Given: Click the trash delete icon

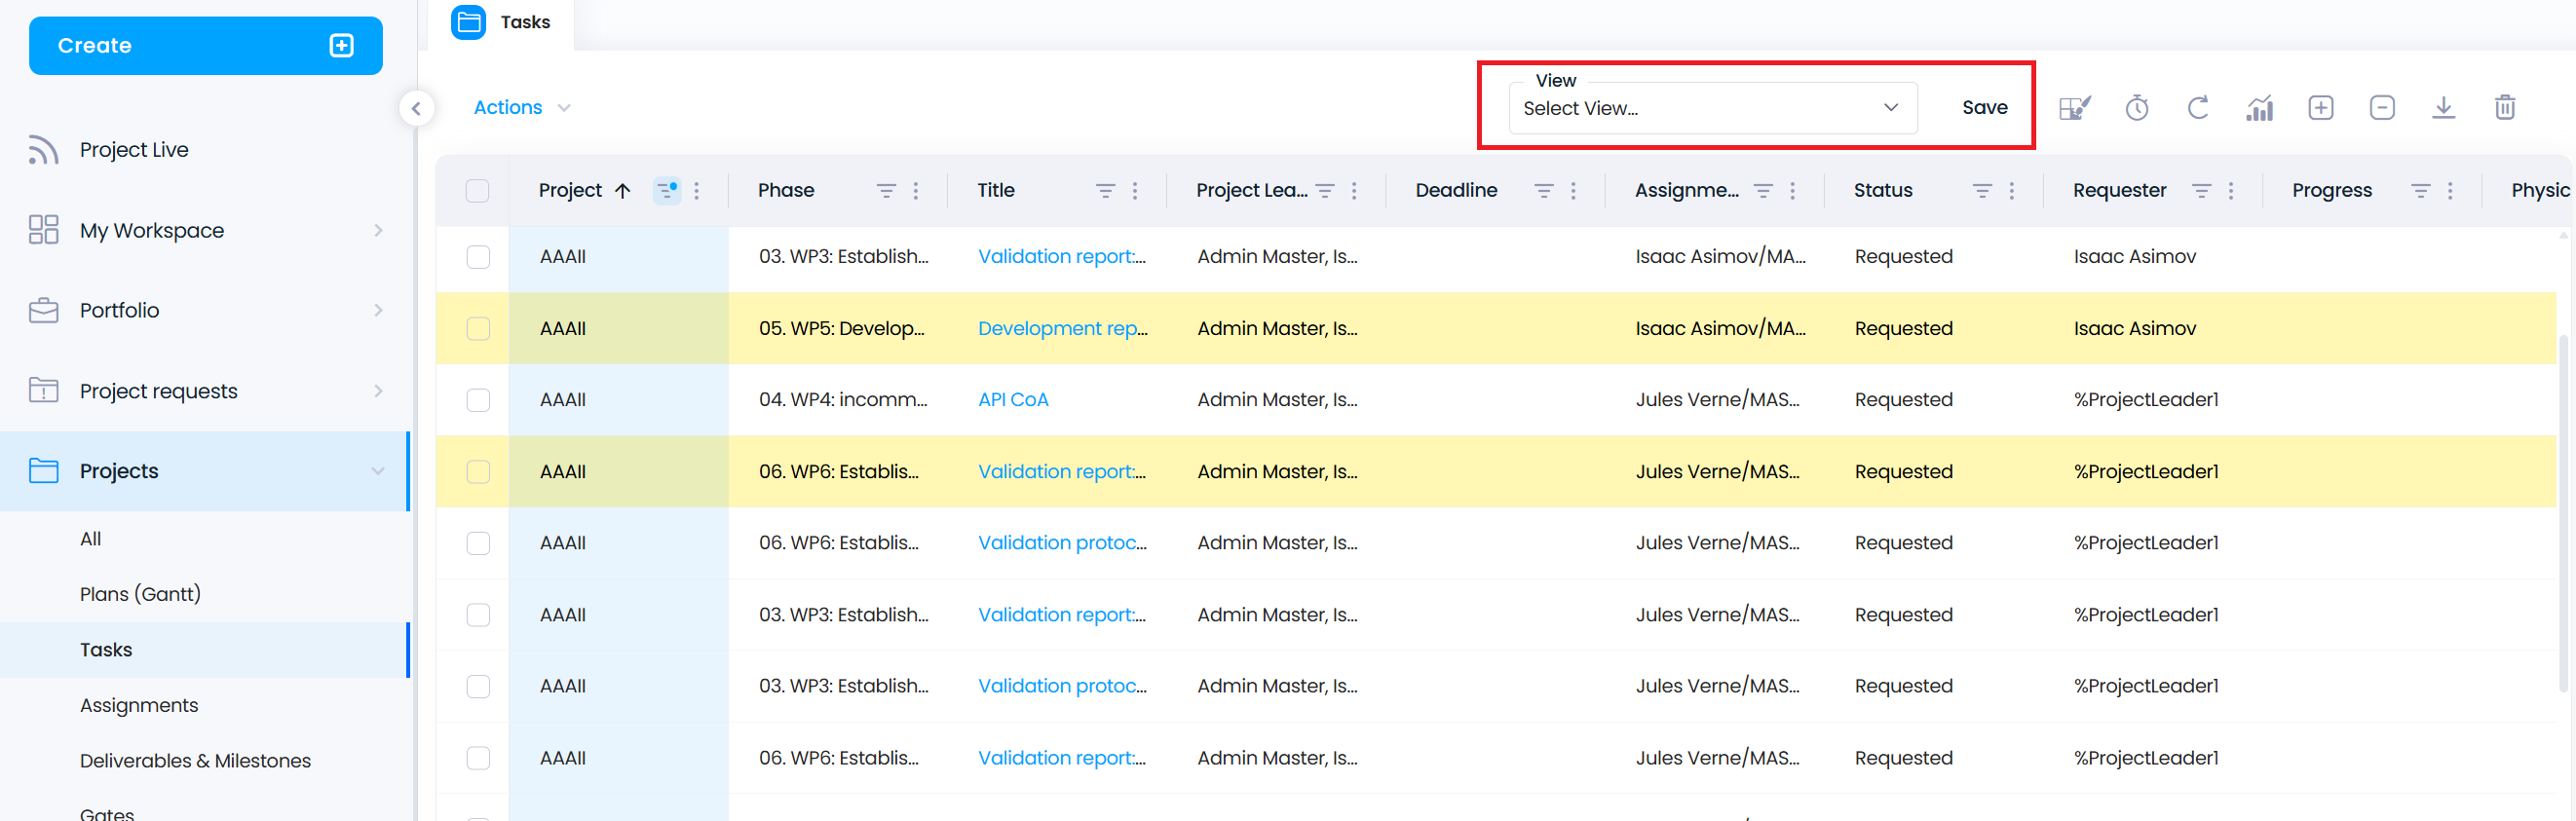Looking at the screenshot, I should (x=2504, y=108).
